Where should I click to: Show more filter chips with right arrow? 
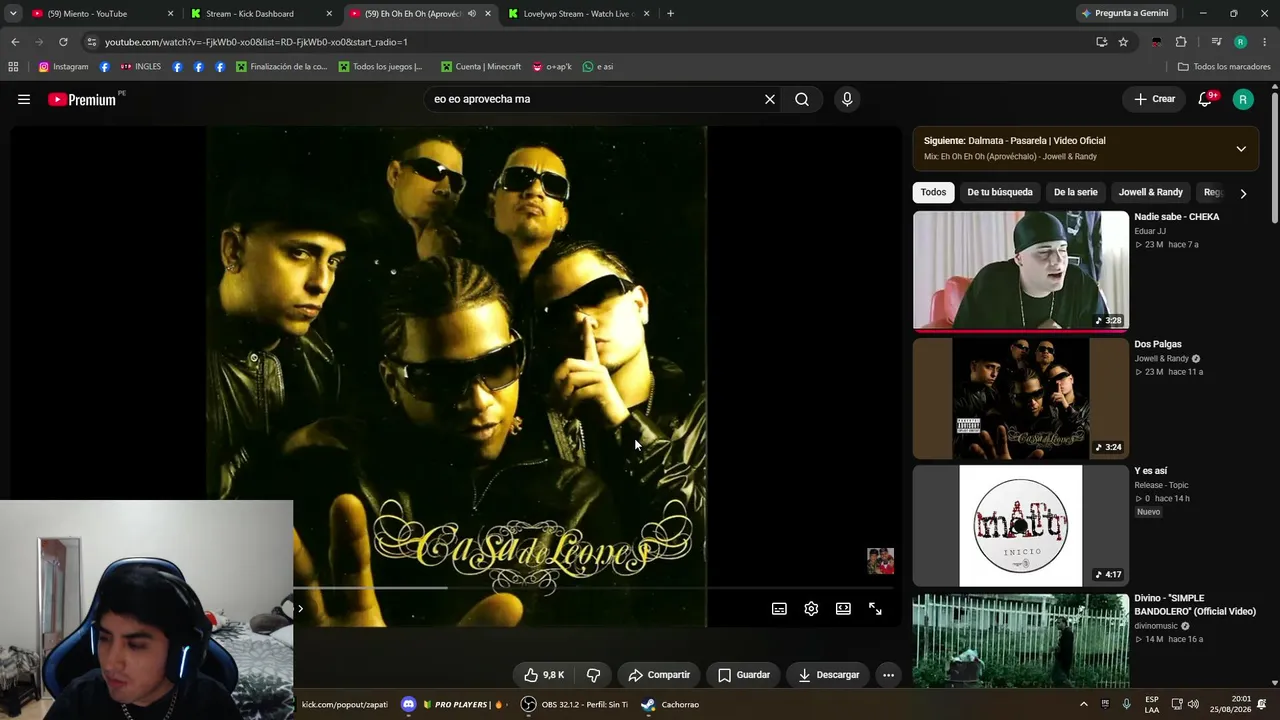pyautogui.click(x=1243, y=193)
